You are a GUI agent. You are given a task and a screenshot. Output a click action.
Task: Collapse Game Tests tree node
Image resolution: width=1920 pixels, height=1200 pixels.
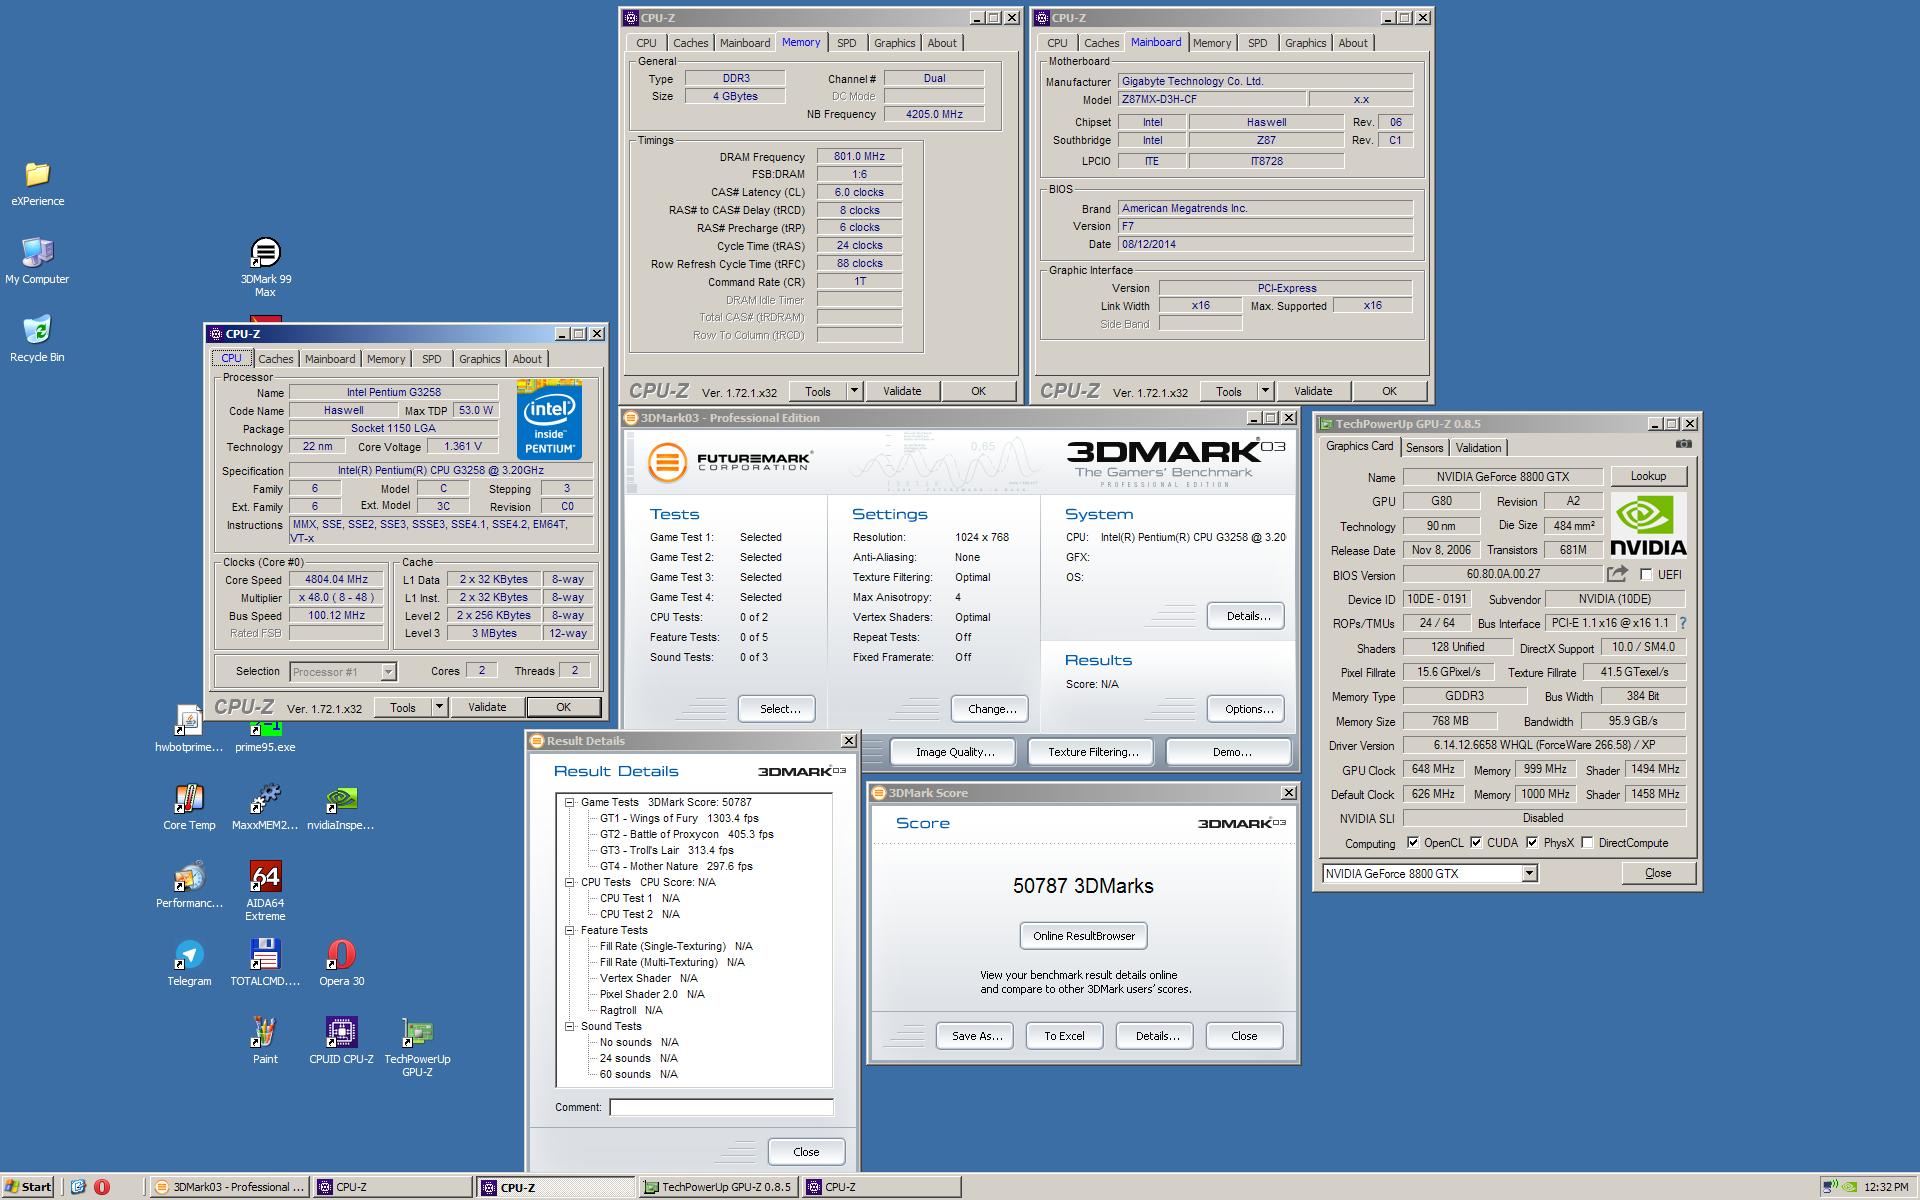[x=569, y=802]
